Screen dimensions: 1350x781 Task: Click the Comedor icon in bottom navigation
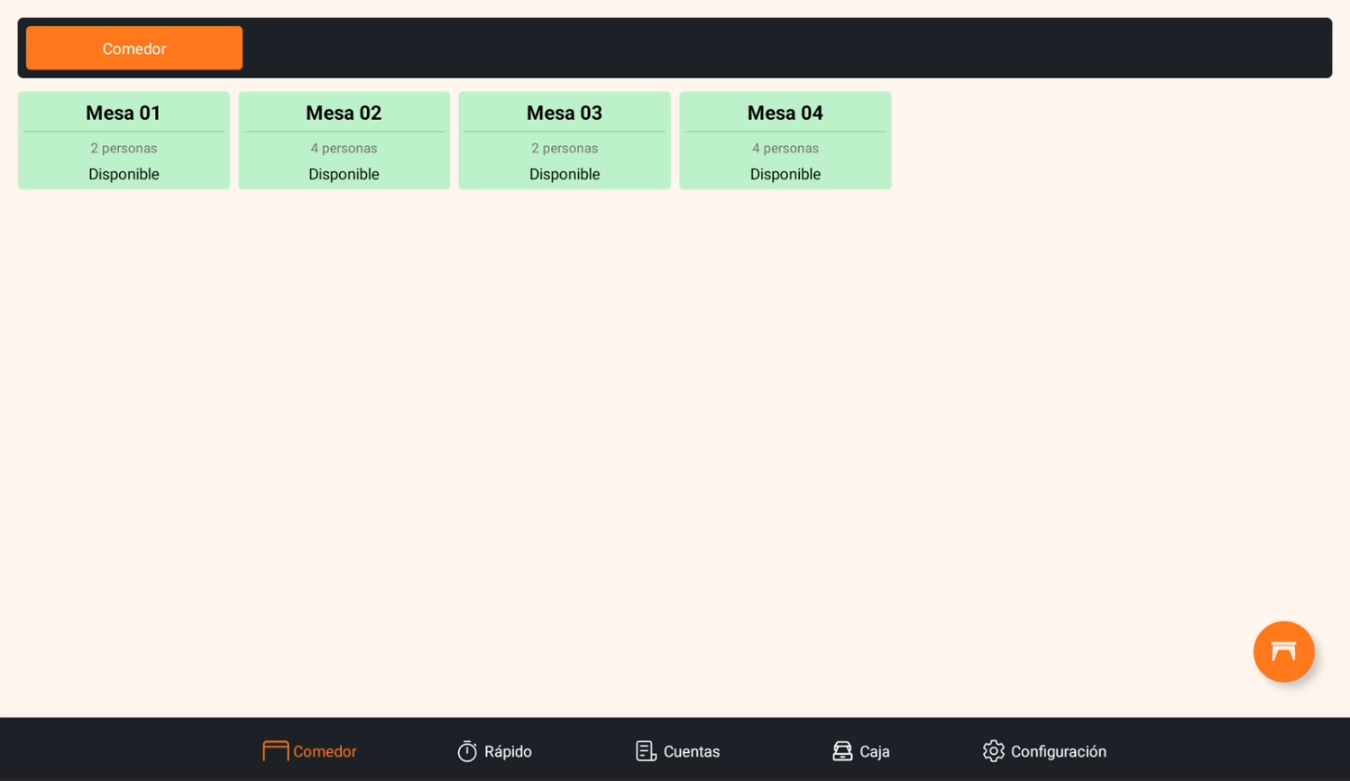(x=275, y=751)
